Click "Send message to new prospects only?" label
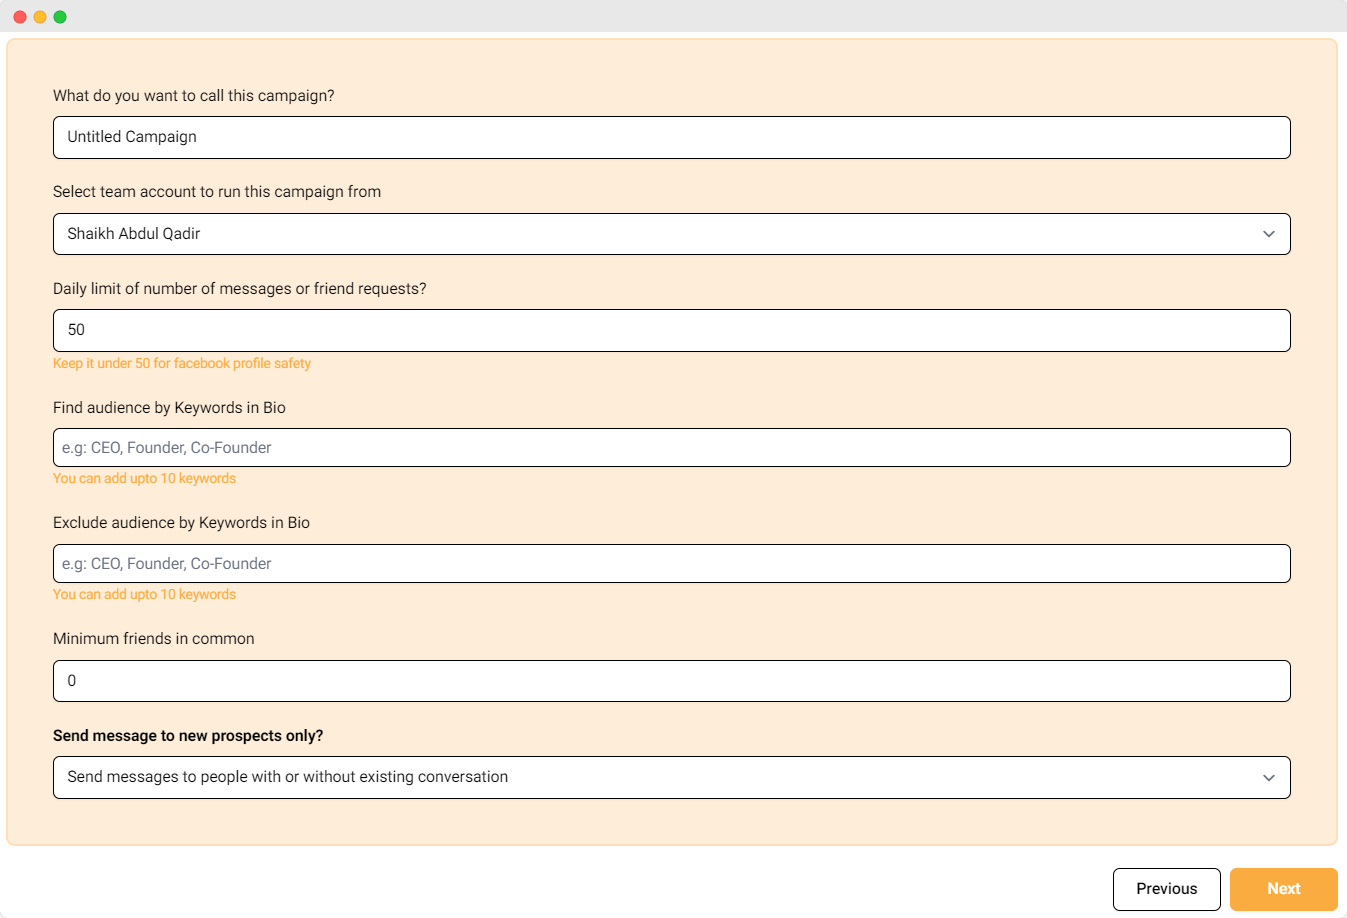 pos(188,736)
